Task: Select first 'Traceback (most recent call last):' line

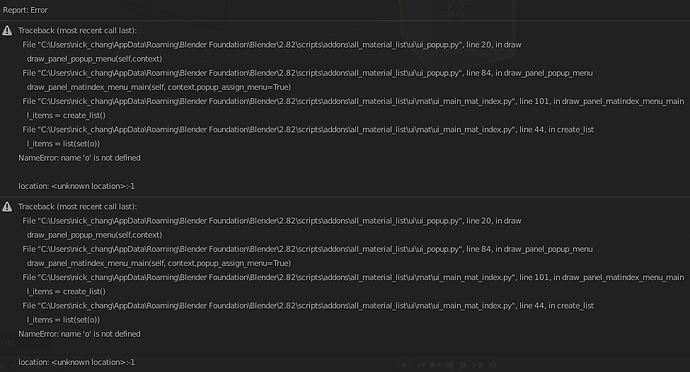Action: [77, 30]
